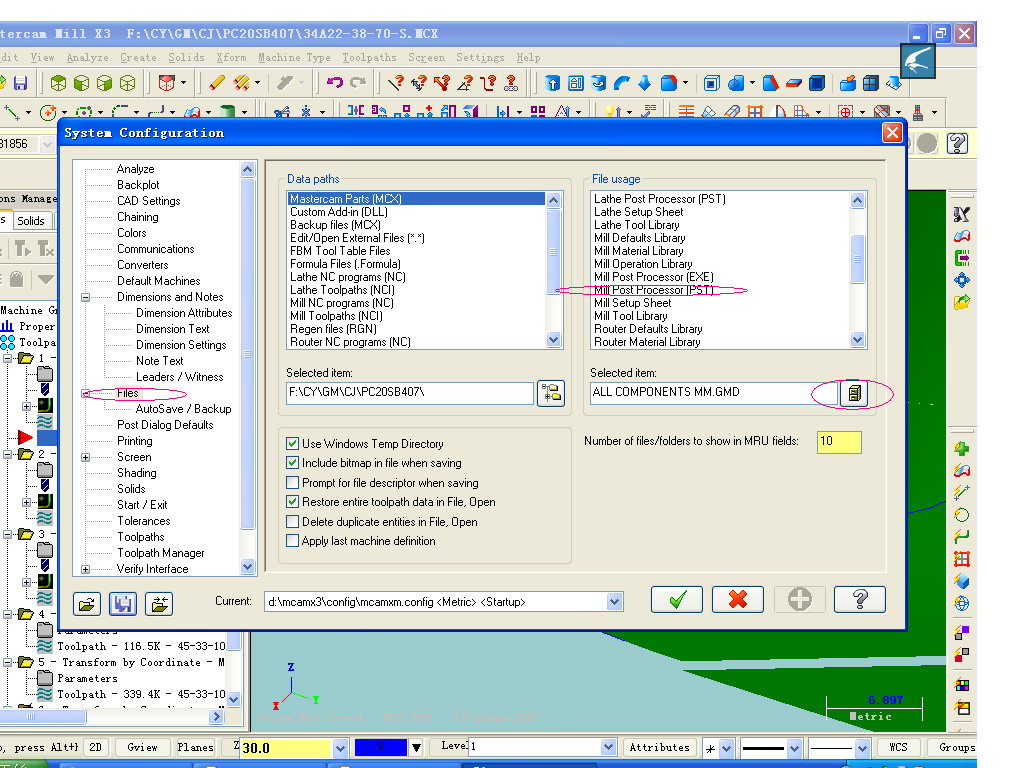Enable Apply last machine definition checkbox

(293, 541)
